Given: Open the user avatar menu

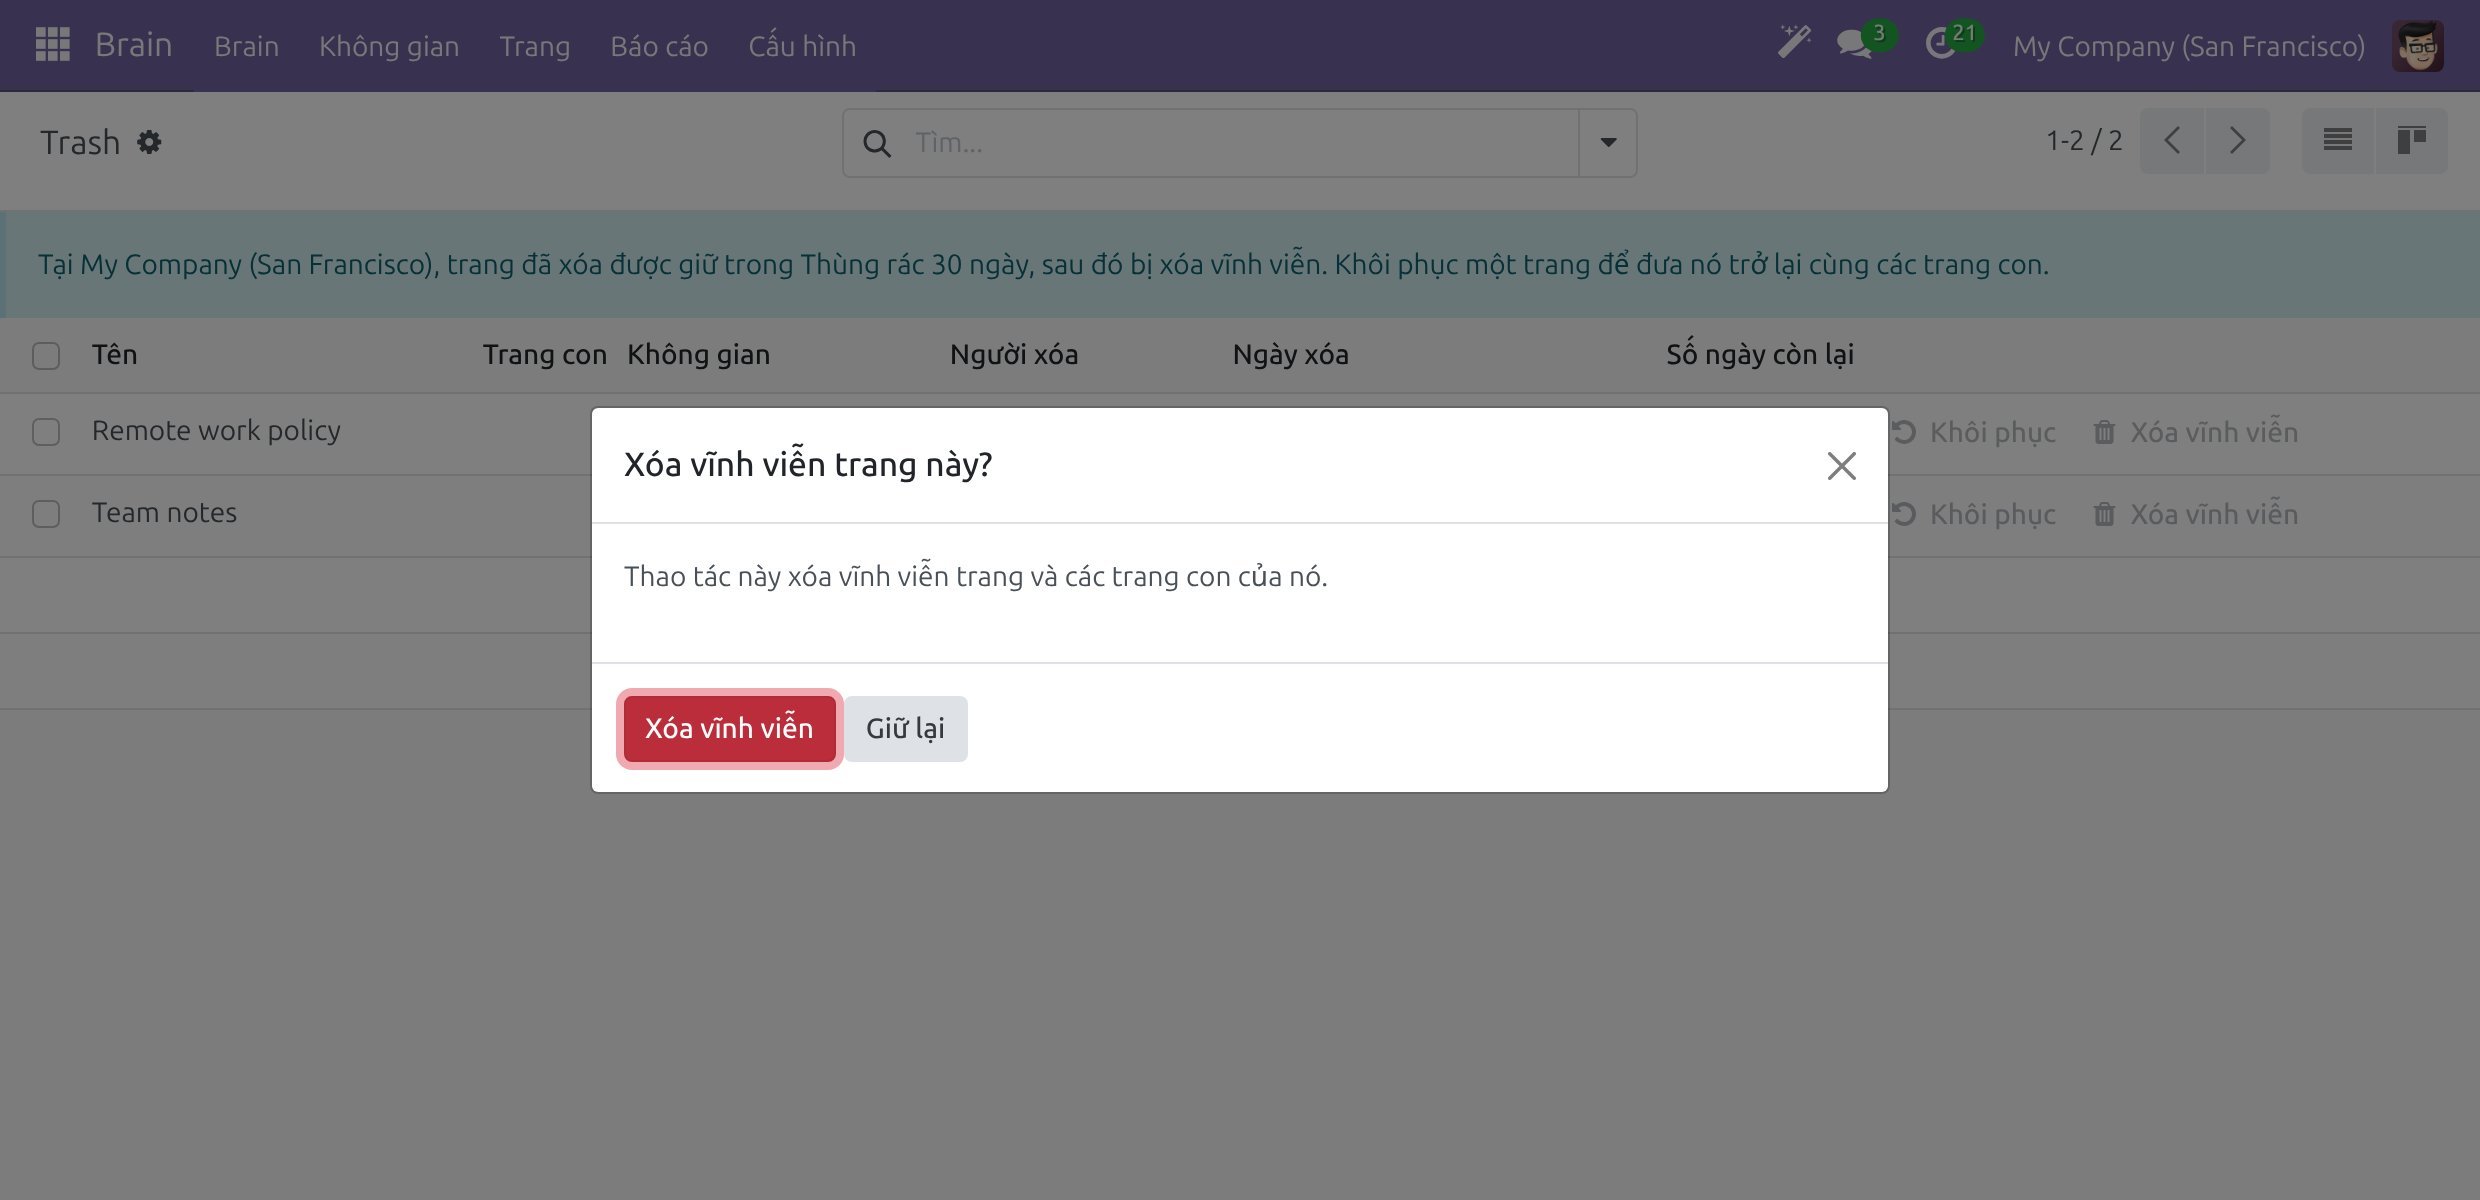Looking at the screenshot, I should coord(2418,46).
